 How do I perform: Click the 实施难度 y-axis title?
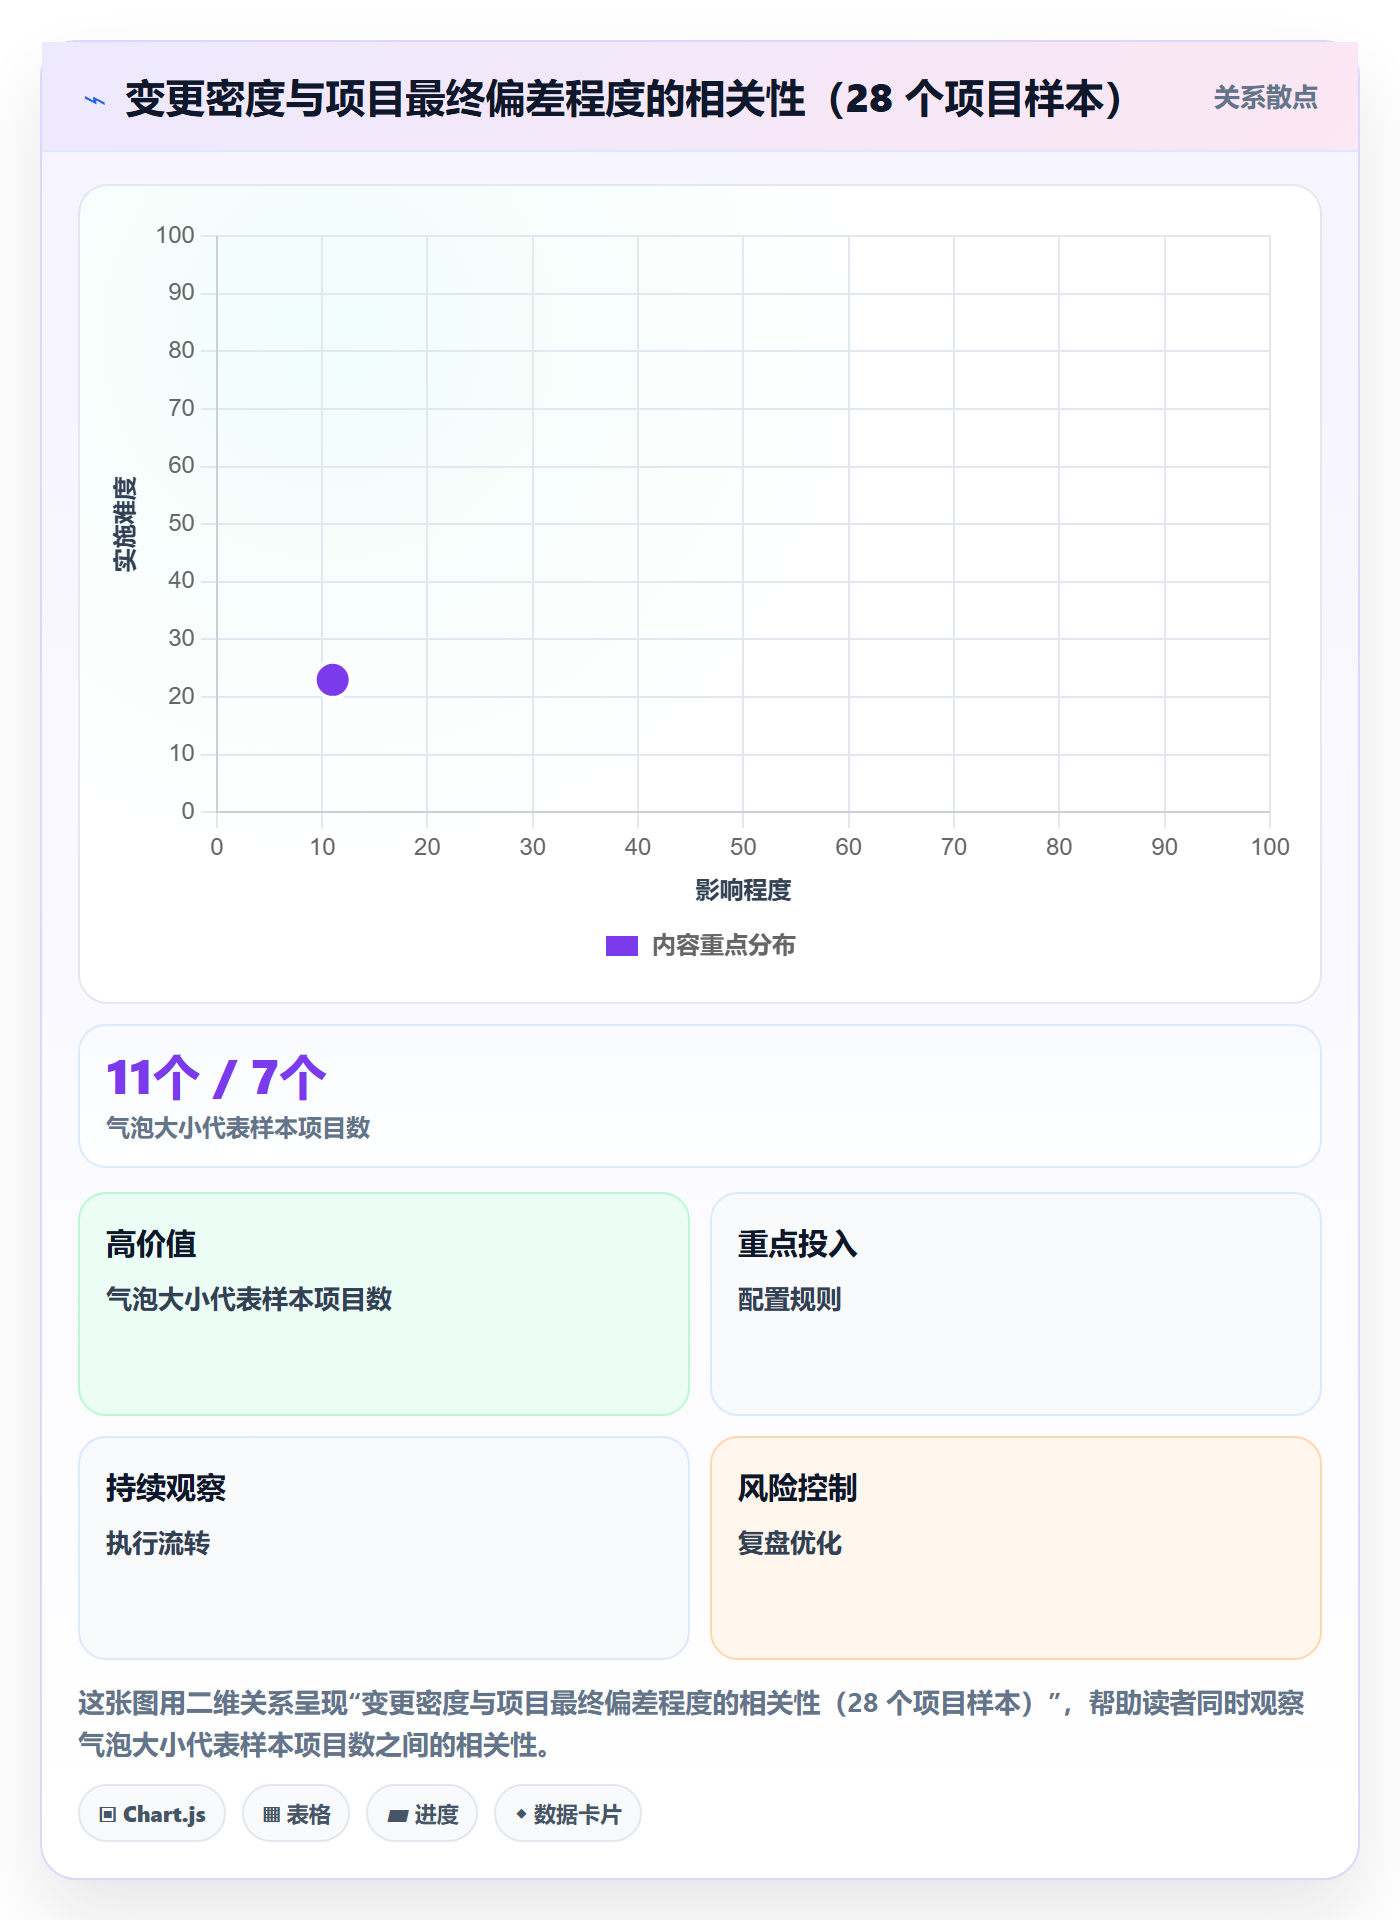[125, 524]
